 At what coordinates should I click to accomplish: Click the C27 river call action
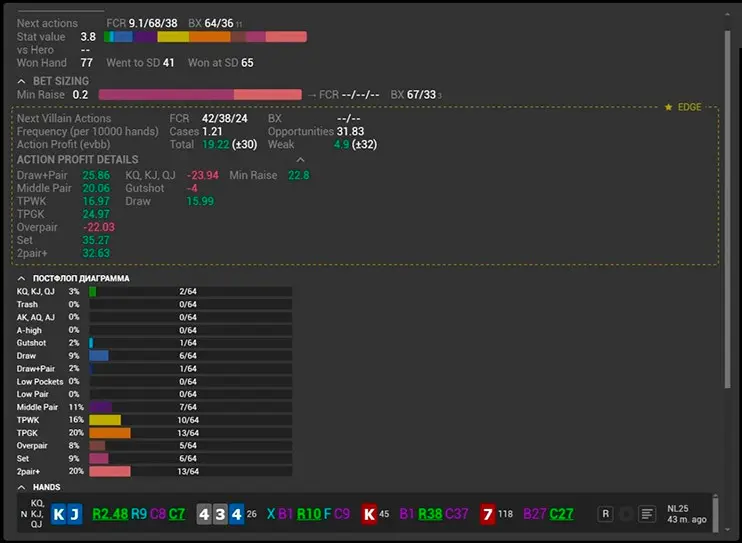tap(561, 514)
